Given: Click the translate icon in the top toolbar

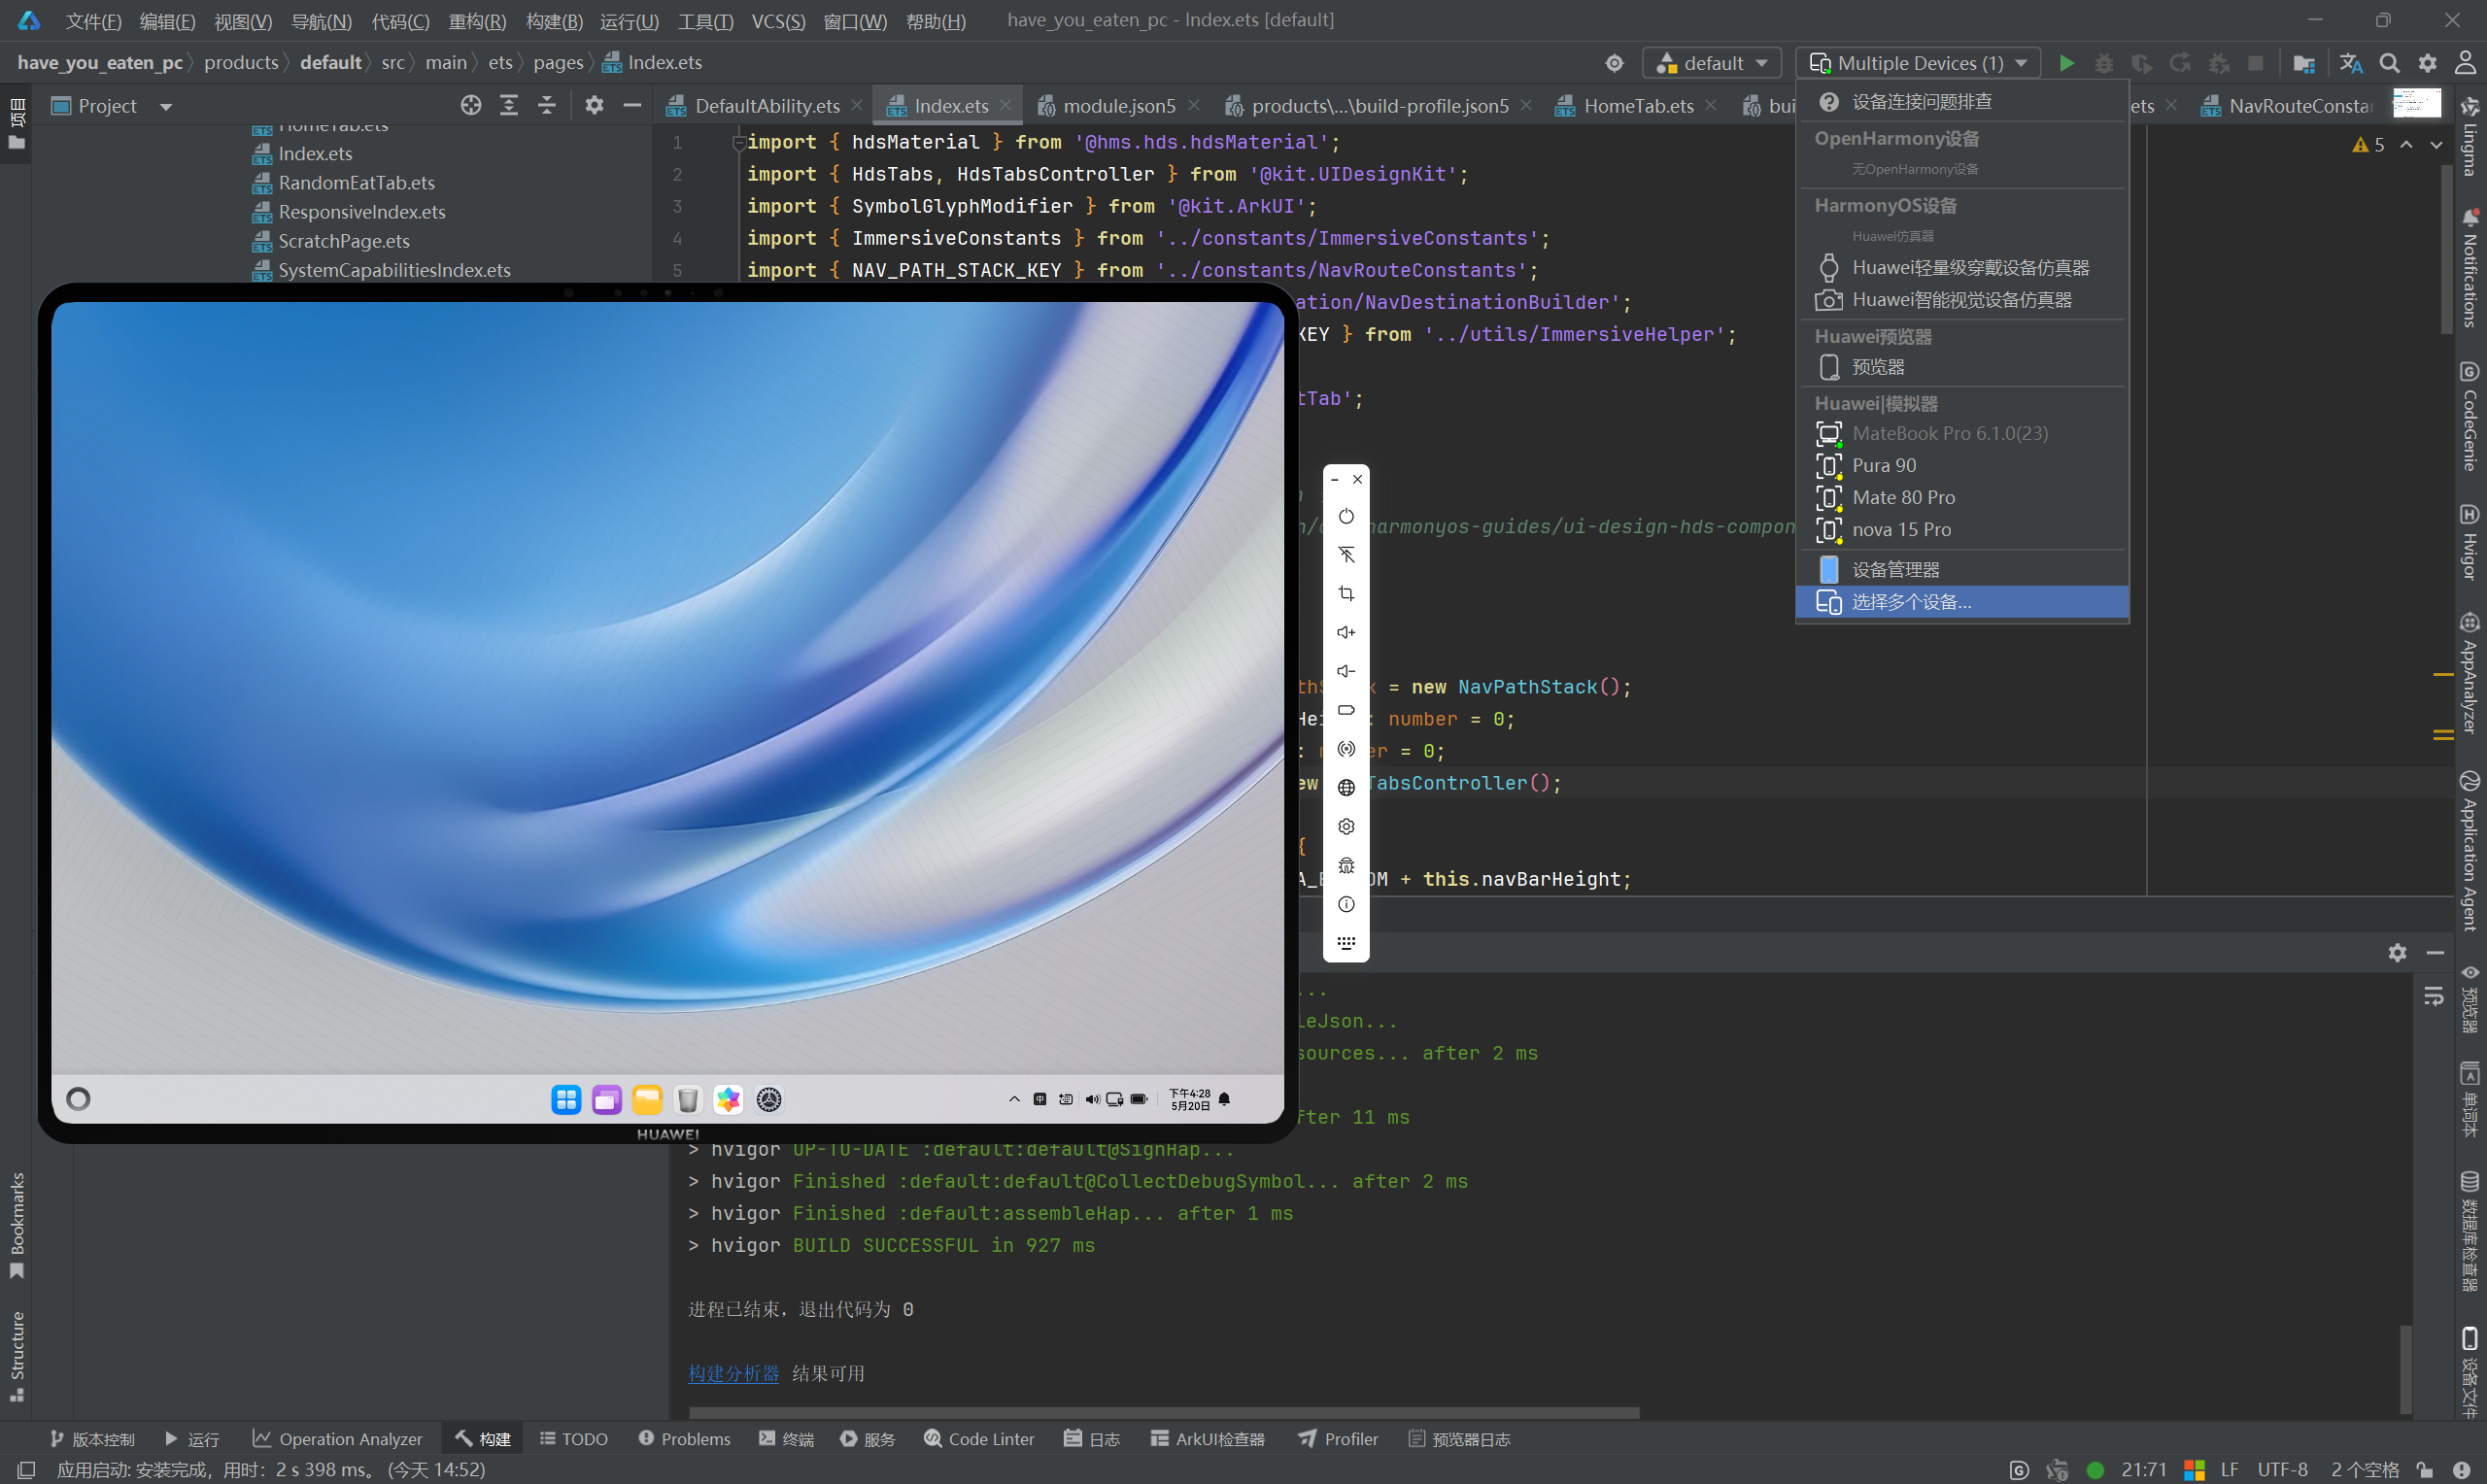Looking at the screenshot, I should (2351, 63).
